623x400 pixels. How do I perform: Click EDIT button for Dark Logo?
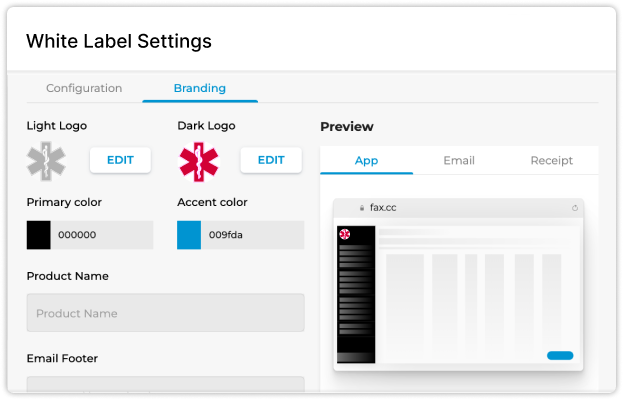[271, 160]
